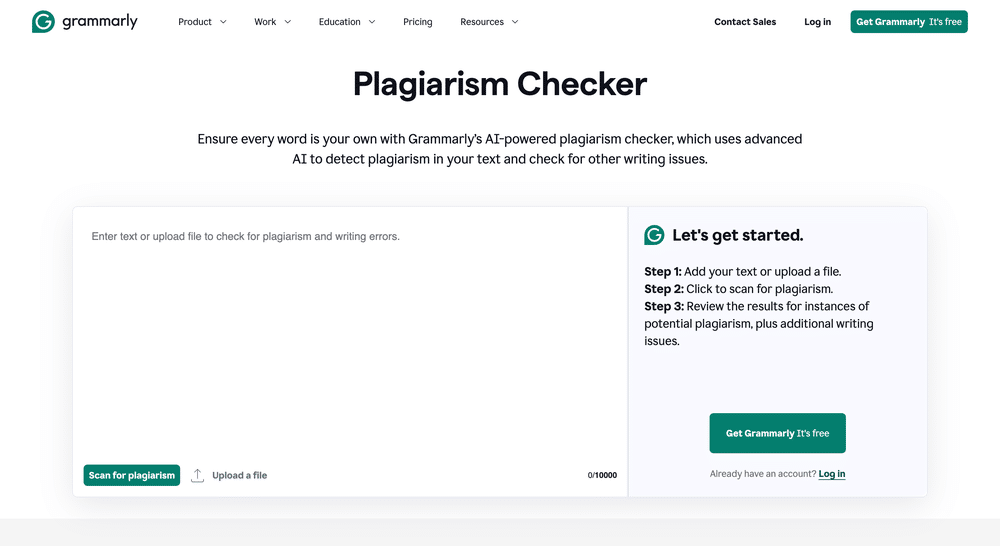
Task: Expand the Education menu chevron
Action: tap(372, 22)
